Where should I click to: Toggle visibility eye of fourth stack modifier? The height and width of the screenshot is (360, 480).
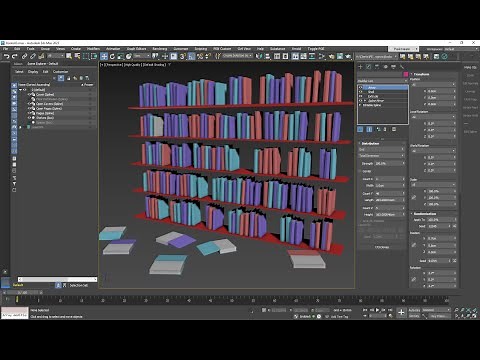point(361,100)
